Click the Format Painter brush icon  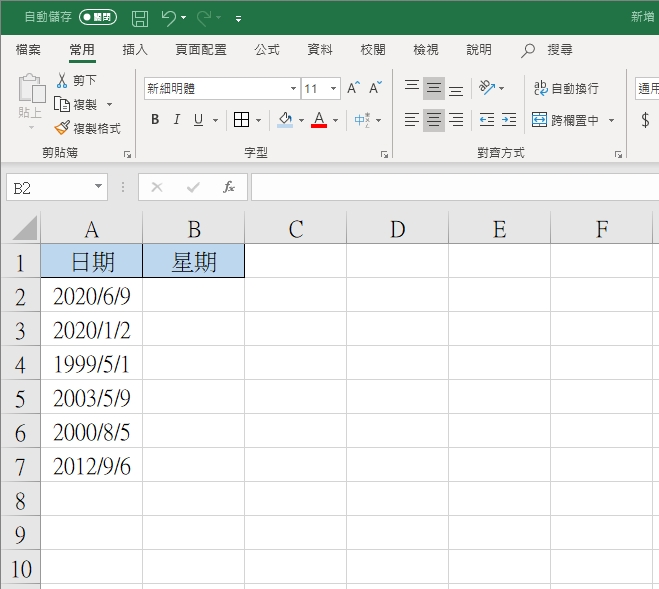pos(62,128)
